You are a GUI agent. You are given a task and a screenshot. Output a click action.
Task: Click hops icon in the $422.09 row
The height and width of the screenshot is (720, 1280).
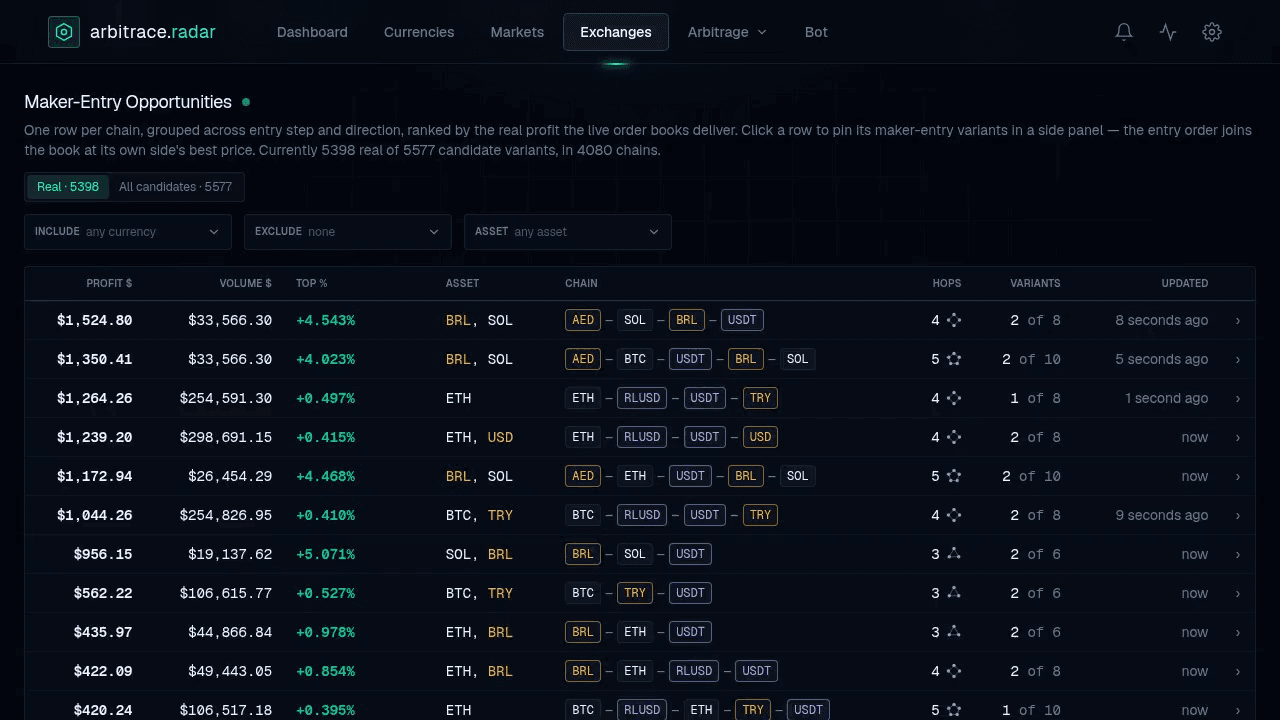coord(954,671)
